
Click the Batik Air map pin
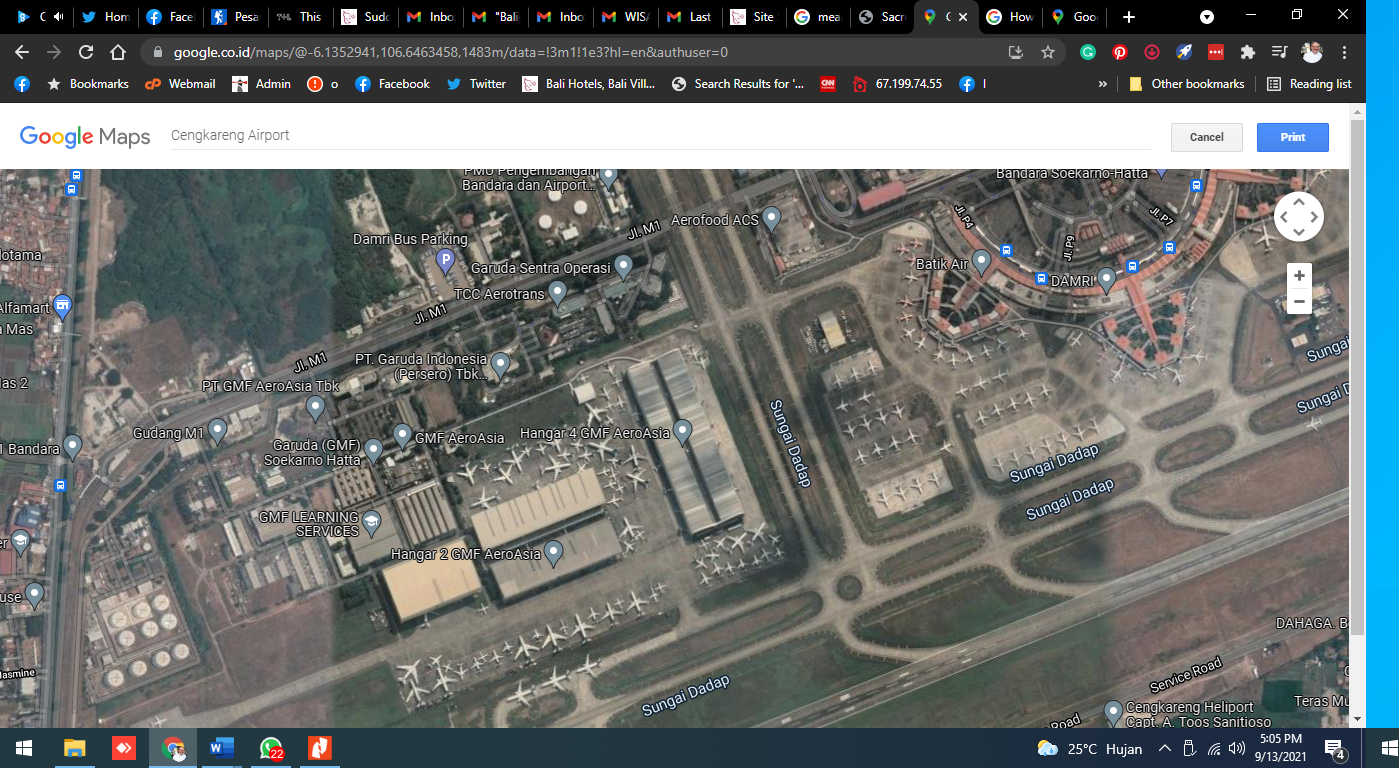tap(981, 262)
